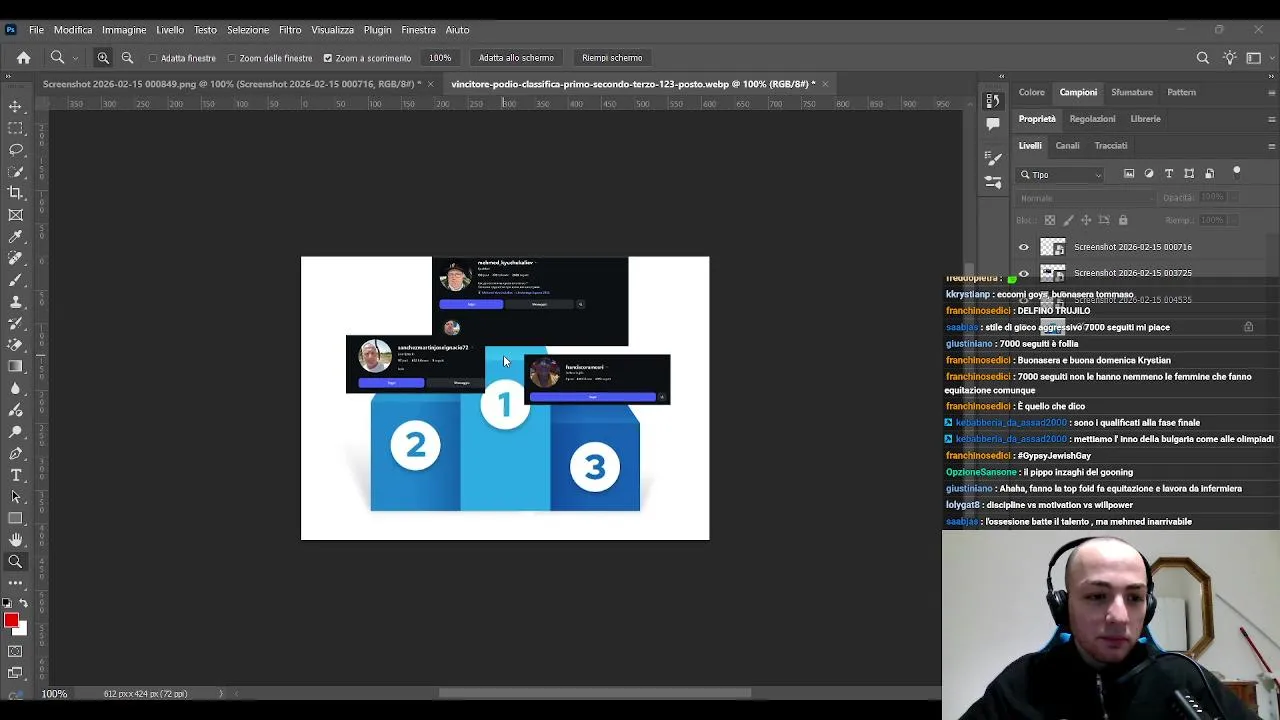
Task: Select the Hand tool
Action: [15, 540]
